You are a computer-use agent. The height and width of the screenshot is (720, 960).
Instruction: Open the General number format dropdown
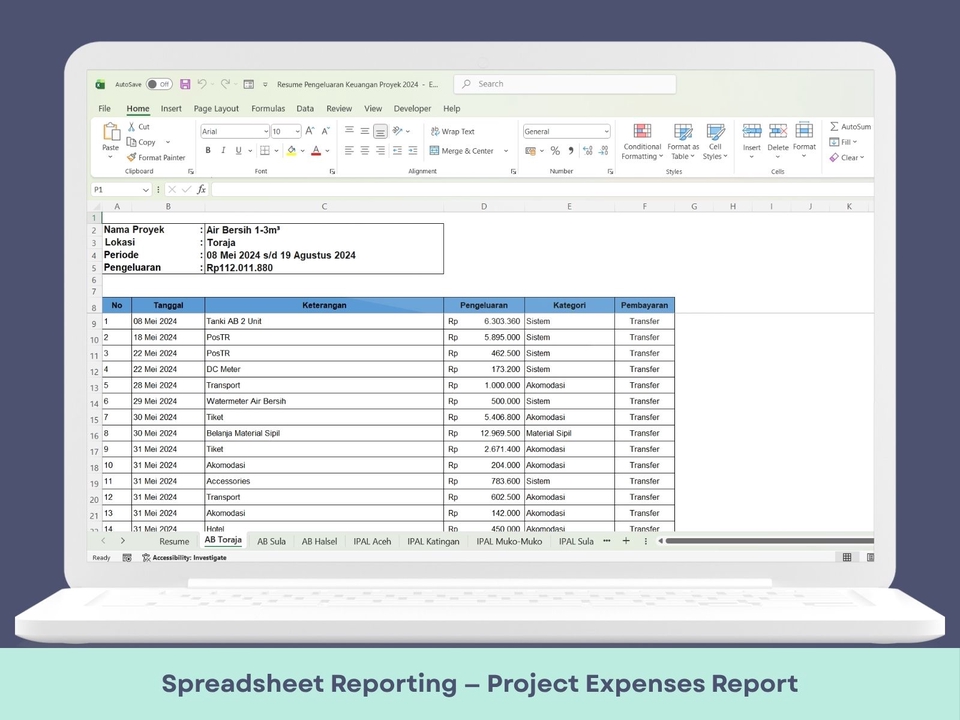point(606,132)
